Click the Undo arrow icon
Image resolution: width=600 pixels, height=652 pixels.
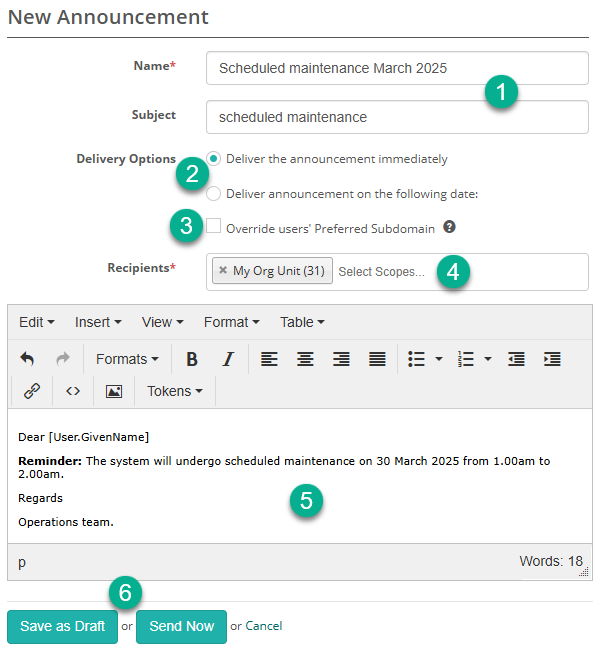[28, 359]
